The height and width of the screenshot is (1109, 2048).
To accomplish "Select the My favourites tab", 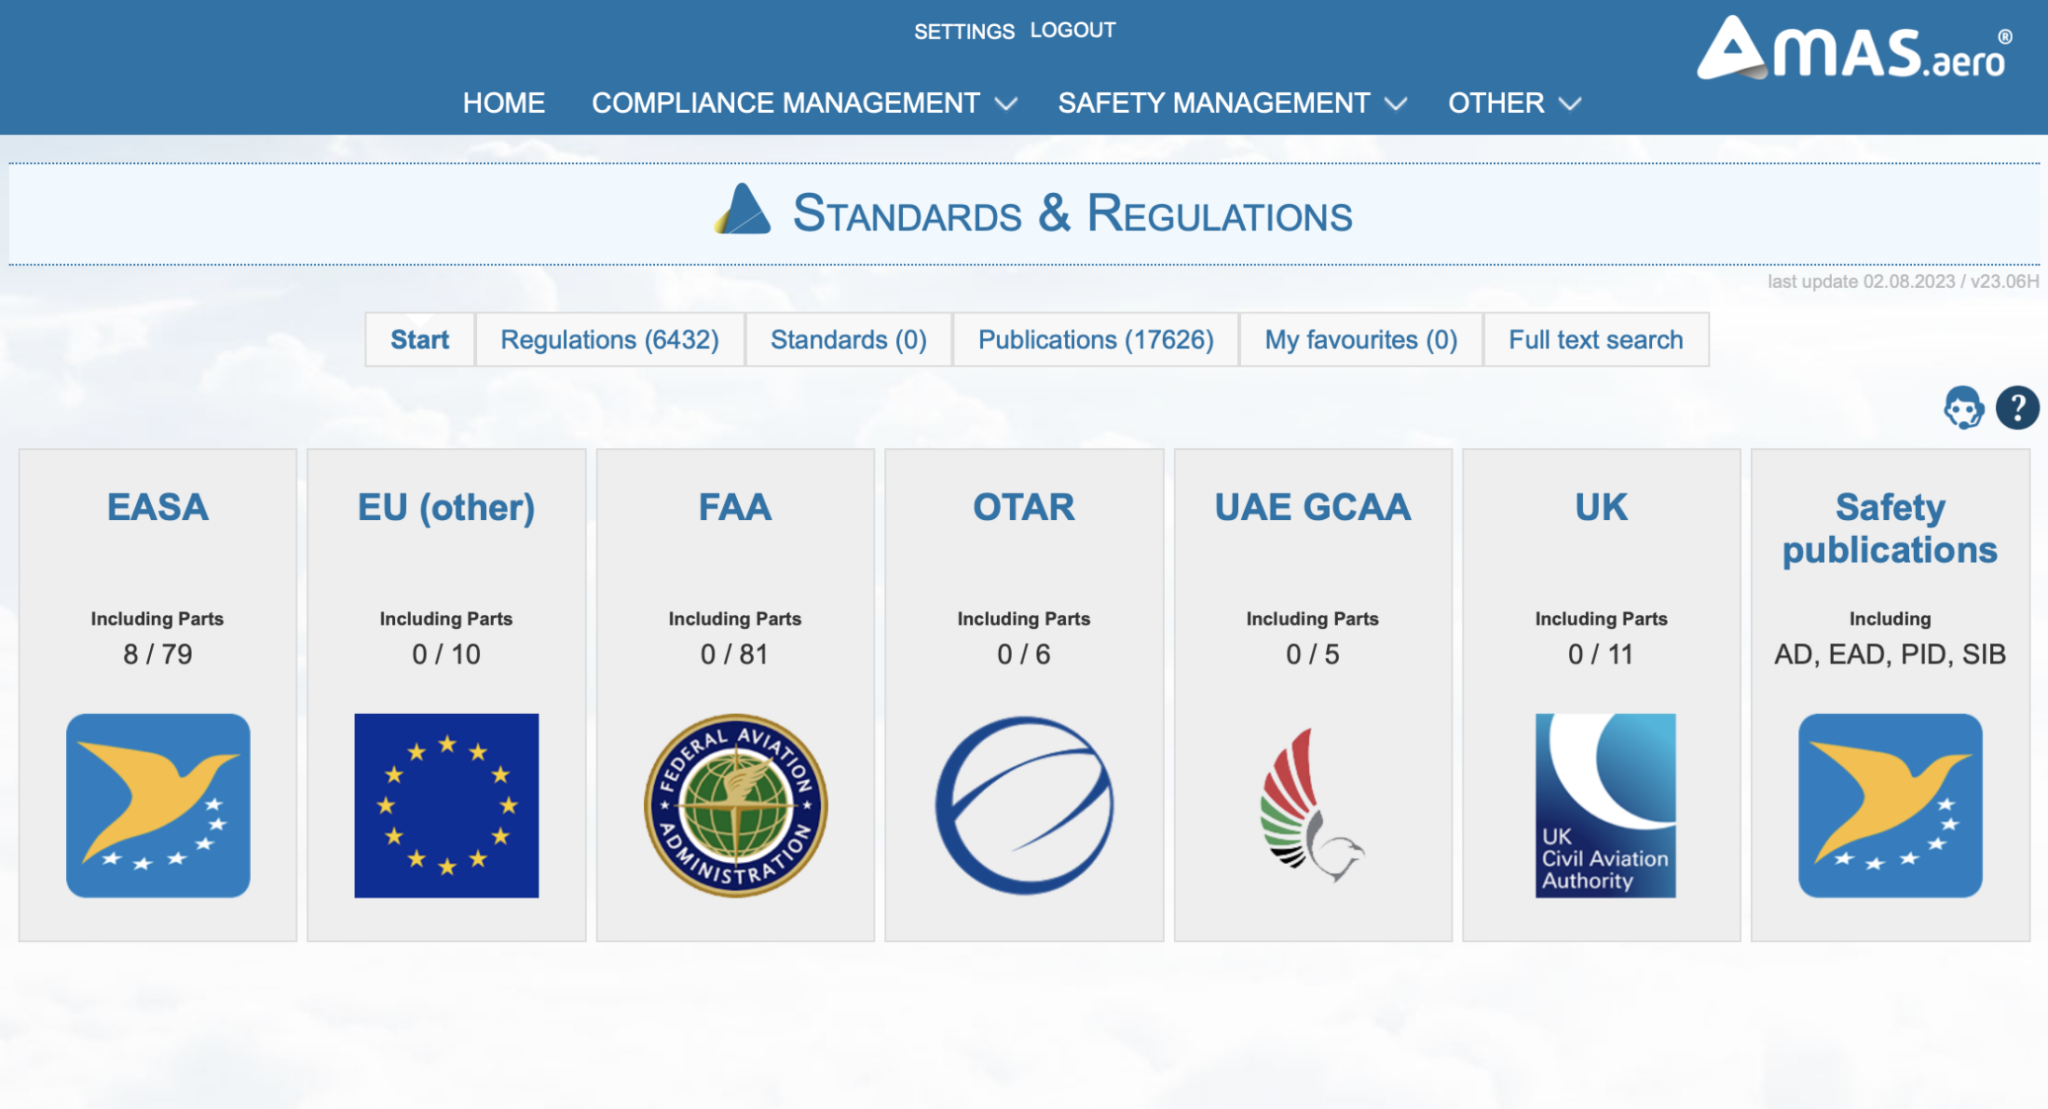I will pos(1360,340).
